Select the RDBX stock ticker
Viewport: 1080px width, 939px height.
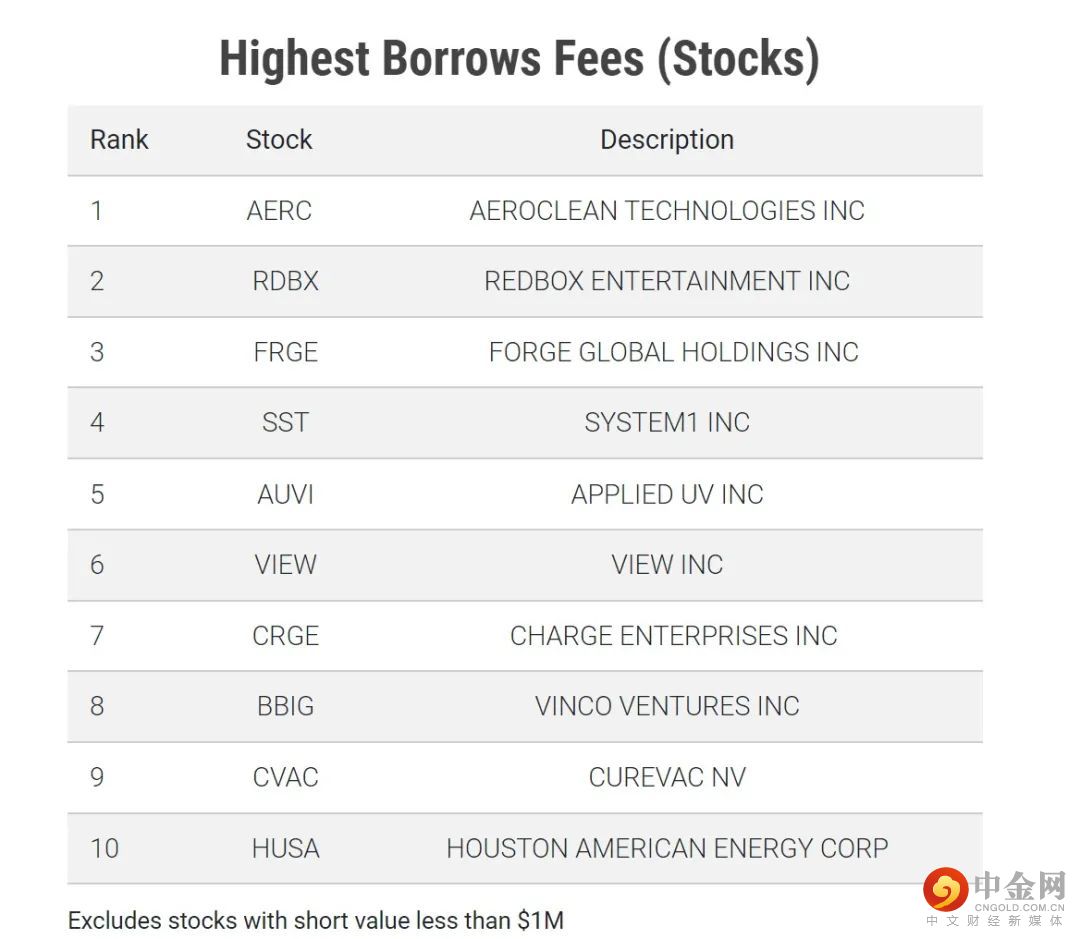pos(285,281)
